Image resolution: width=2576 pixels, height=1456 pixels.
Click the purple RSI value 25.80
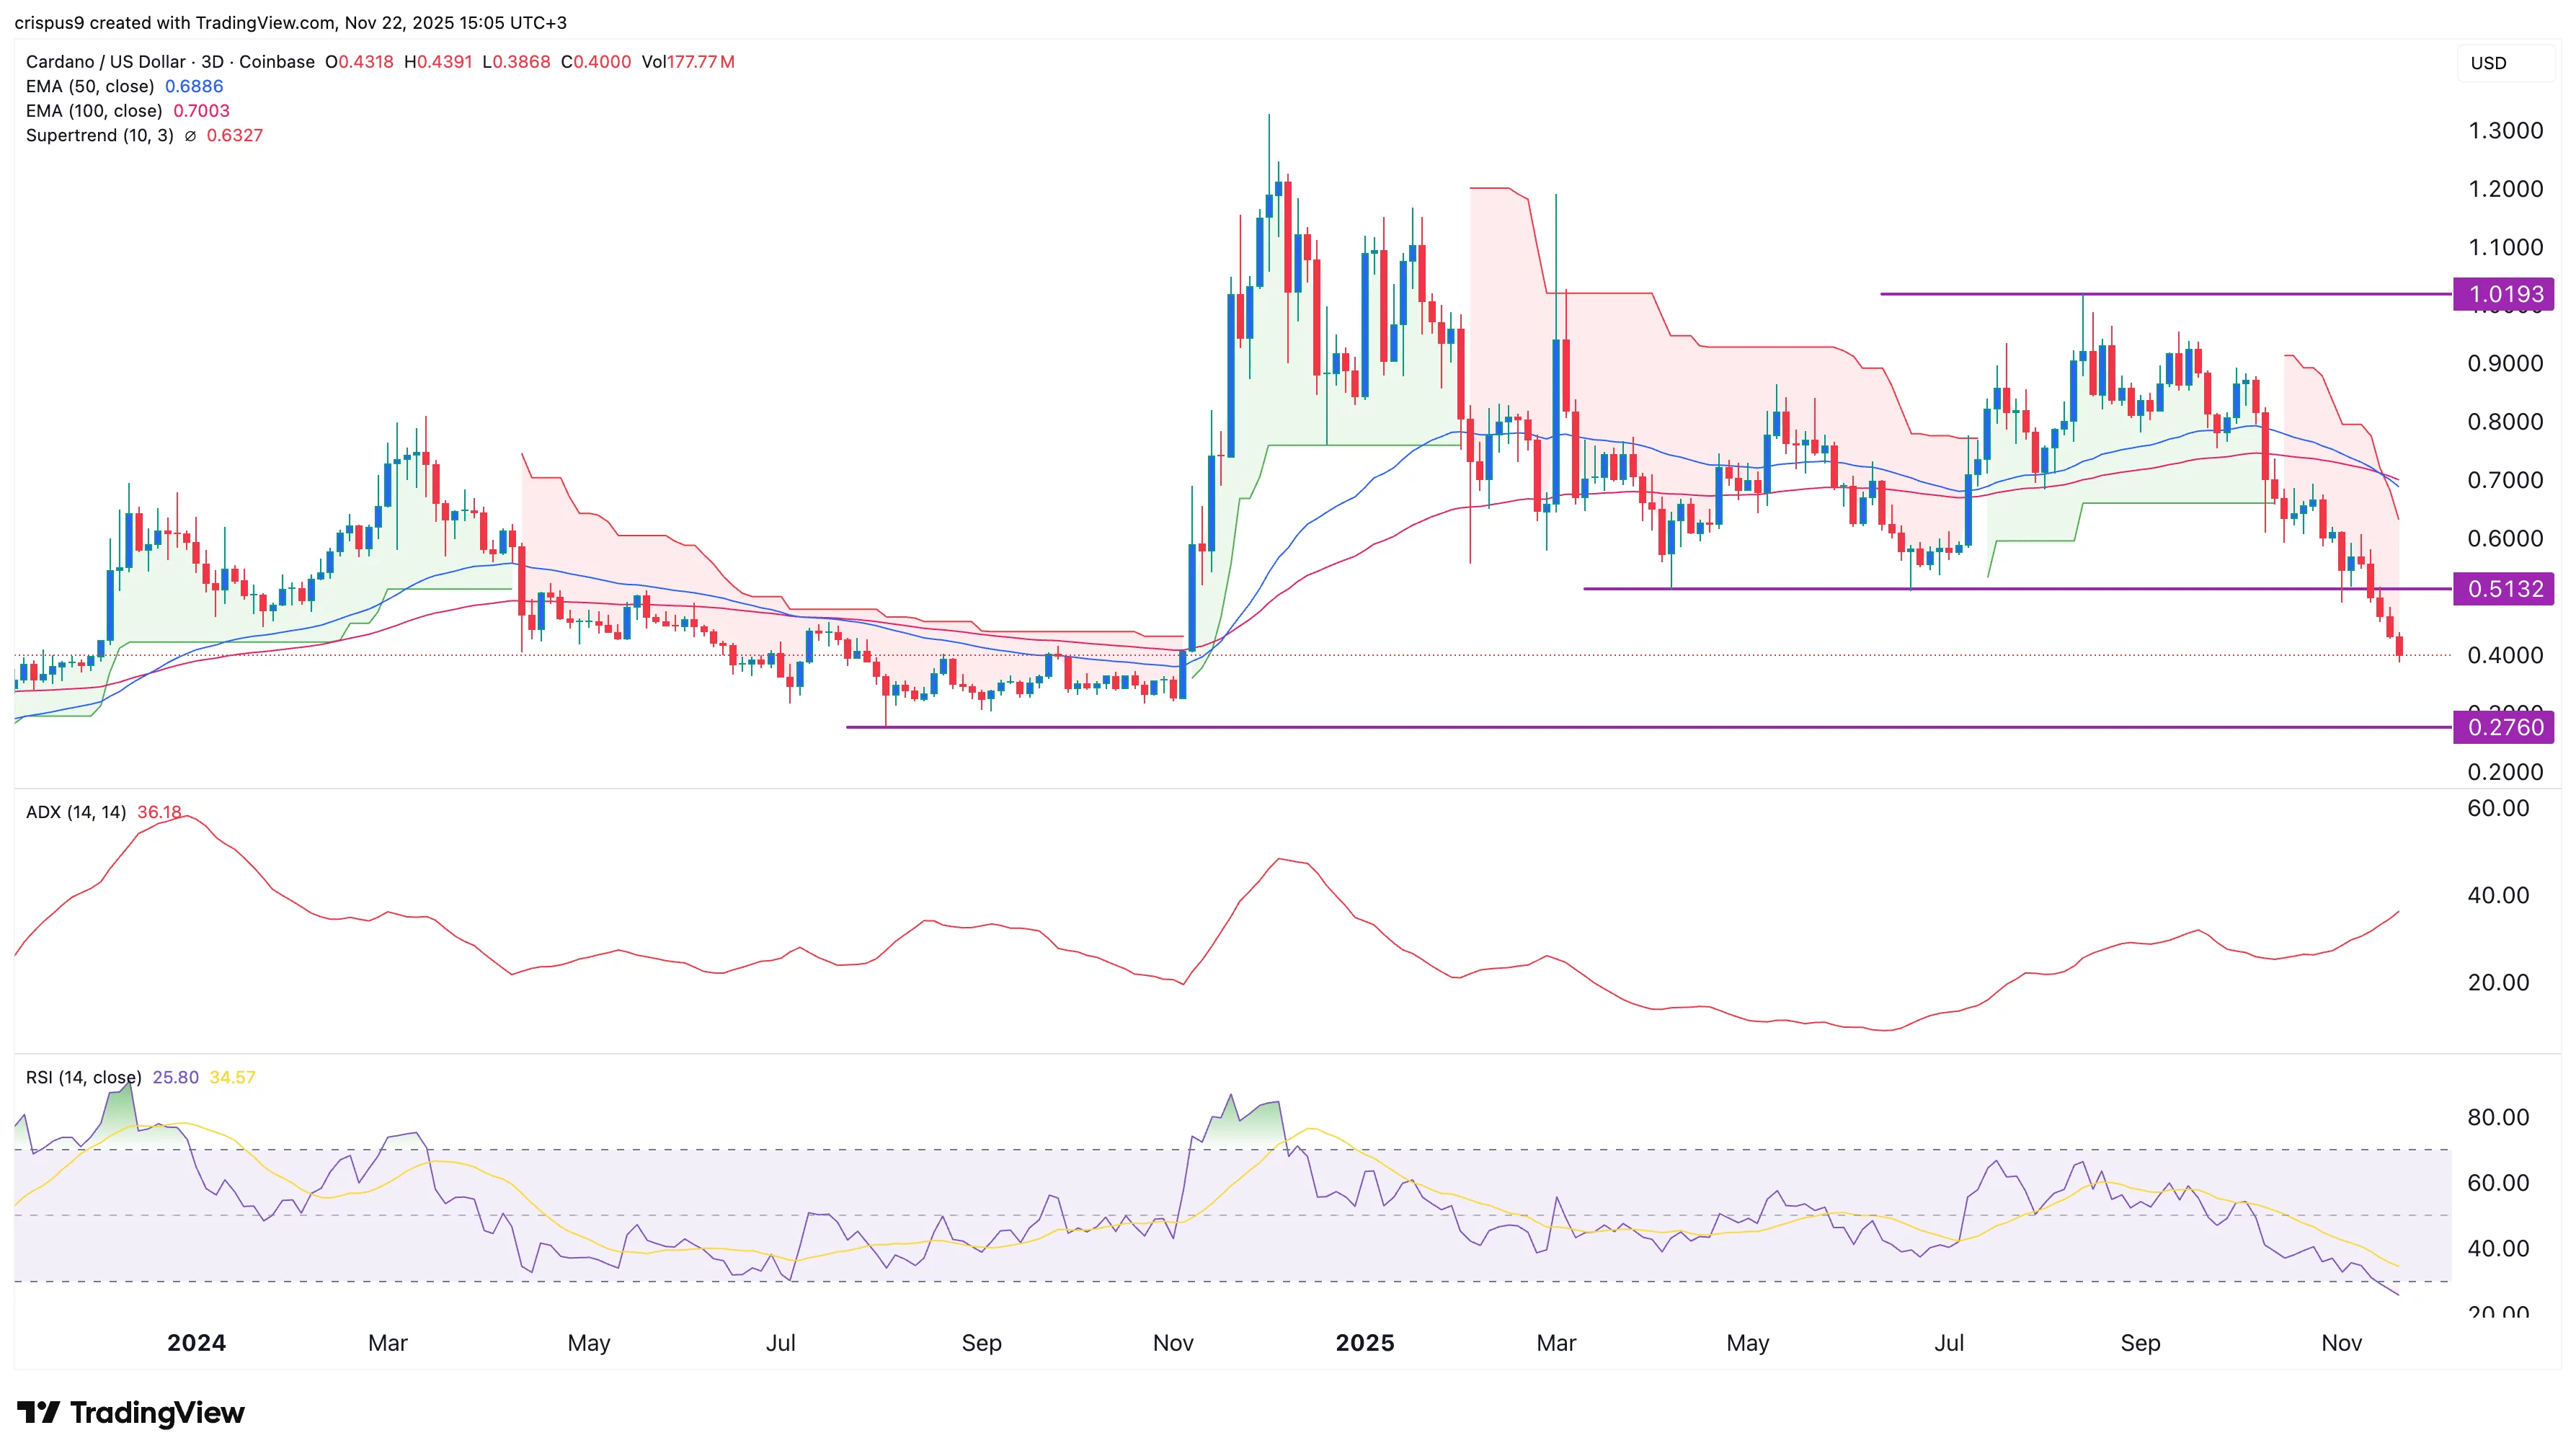click(175, 1078)
